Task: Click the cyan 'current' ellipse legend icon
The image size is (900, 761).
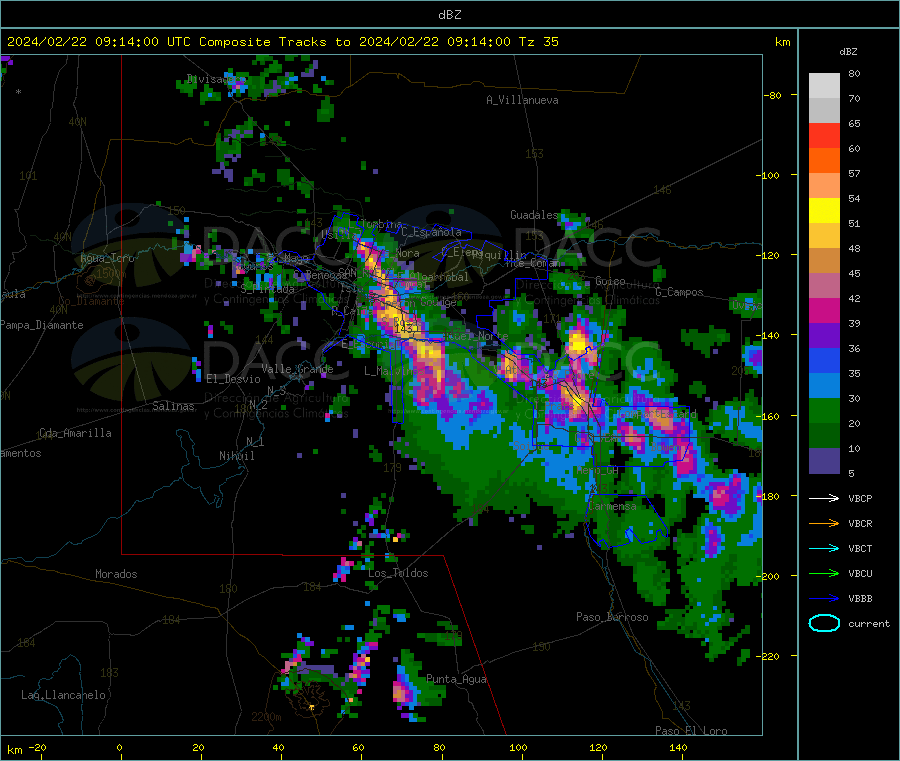Action: click(x=824, y=623)
